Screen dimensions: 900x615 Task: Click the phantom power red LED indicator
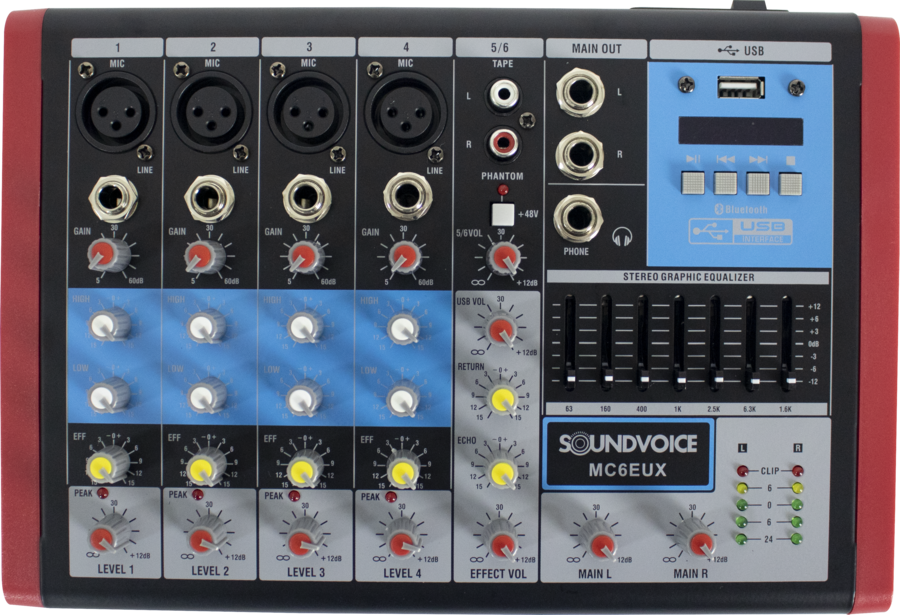pos(503,190)
